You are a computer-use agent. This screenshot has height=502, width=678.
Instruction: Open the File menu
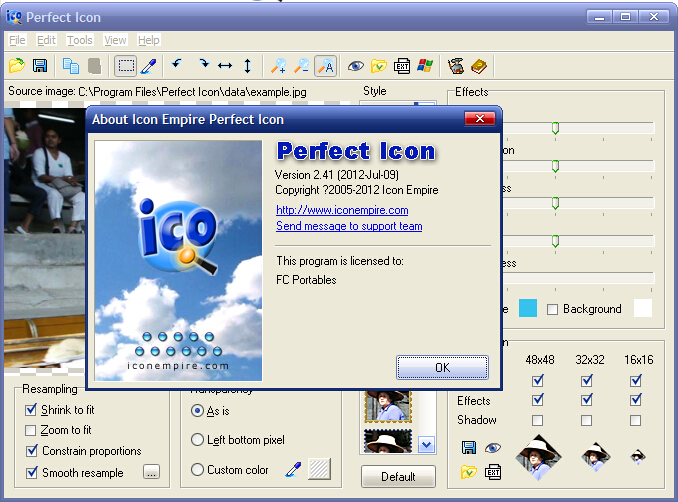[x=17, y=40]
